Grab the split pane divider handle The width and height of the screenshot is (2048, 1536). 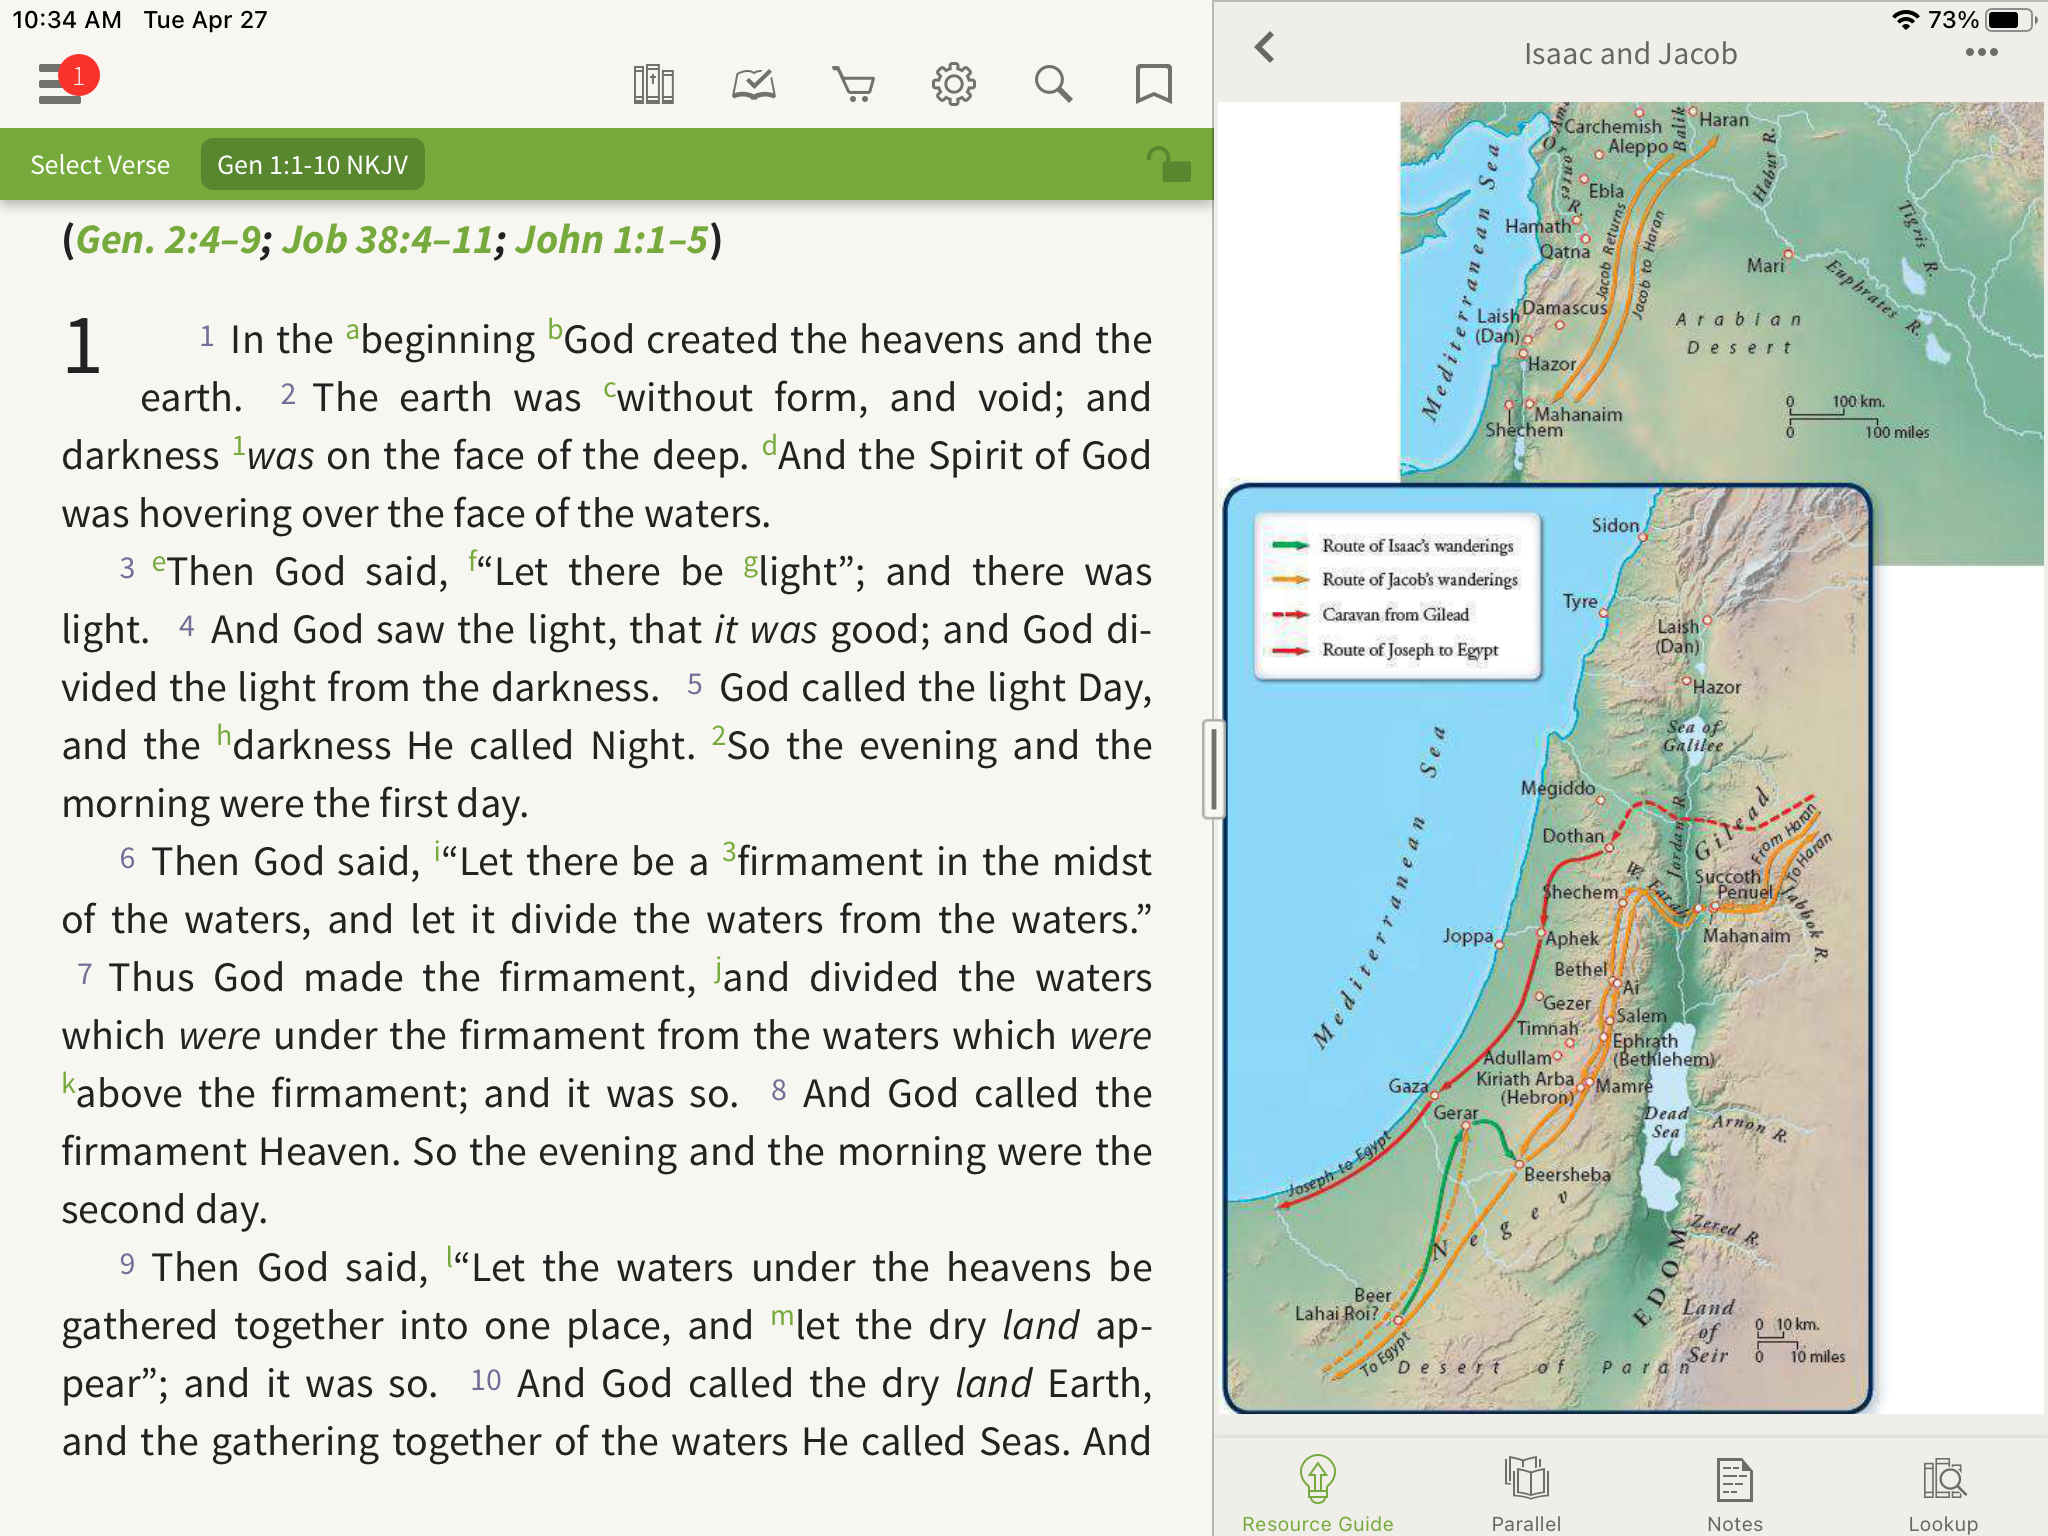point(1213,769)
